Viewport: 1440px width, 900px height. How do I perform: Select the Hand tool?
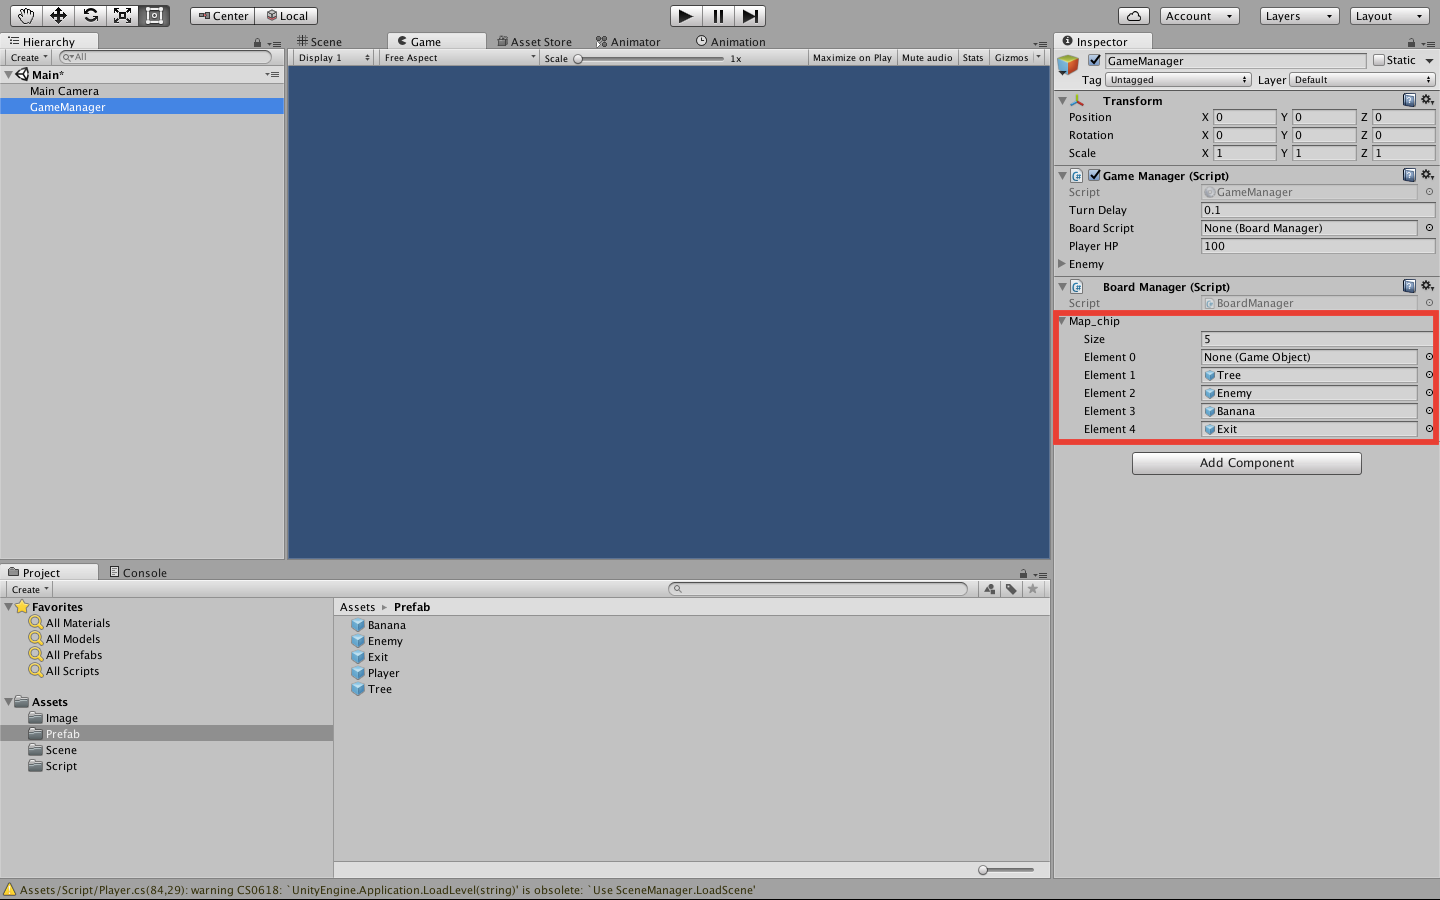coord(25,16)
